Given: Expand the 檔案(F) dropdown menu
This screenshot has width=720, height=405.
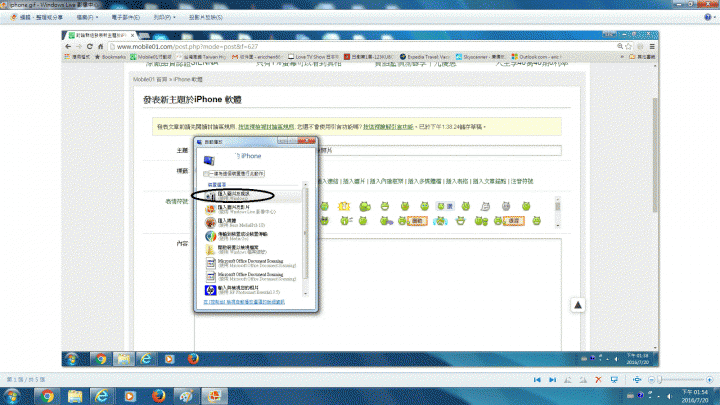Looking at the screenshot, I should pyautogui.click(x=87, y=17).
